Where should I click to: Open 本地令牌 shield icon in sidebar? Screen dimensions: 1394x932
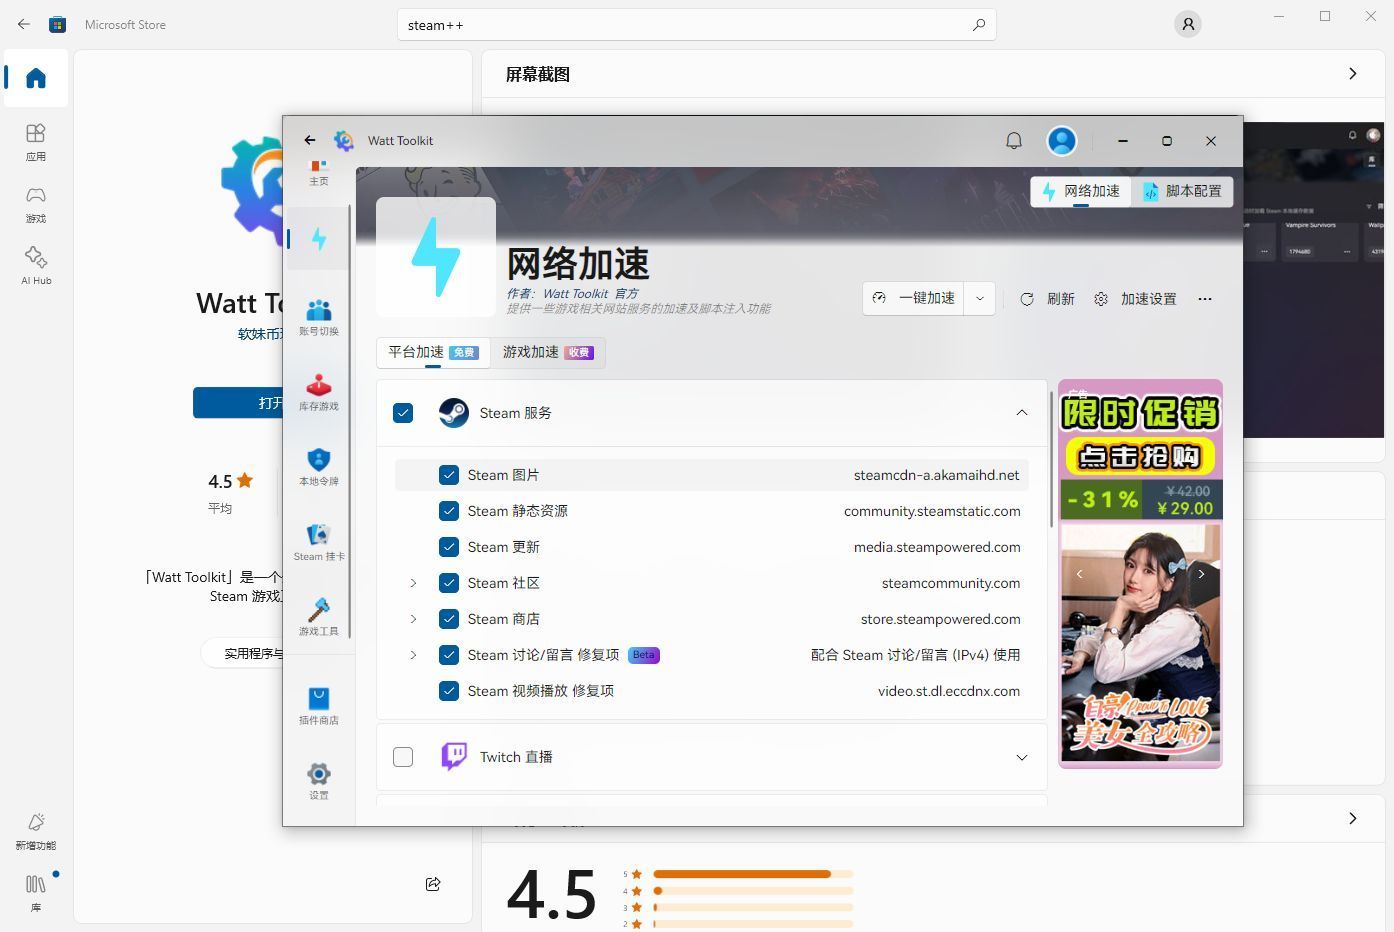(x=319, y=467)
